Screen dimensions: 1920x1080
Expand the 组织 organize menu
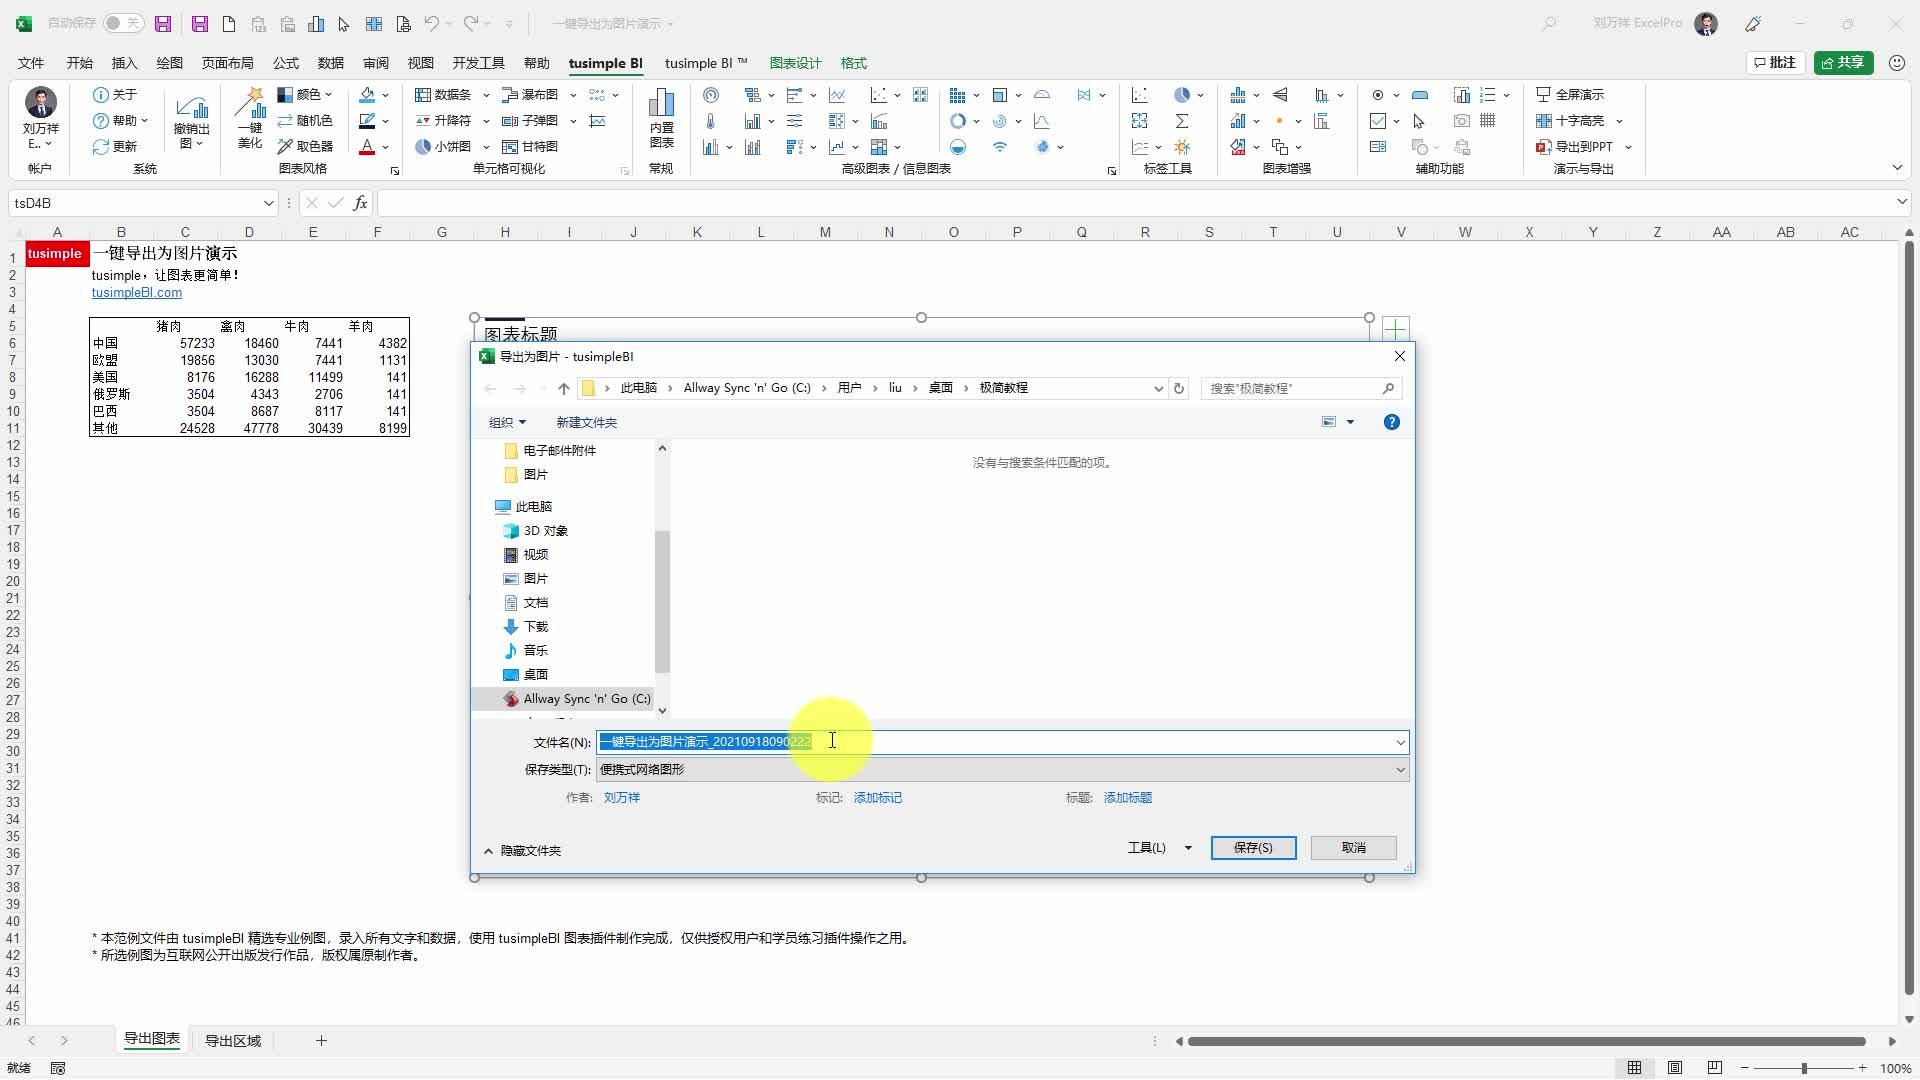507,422
